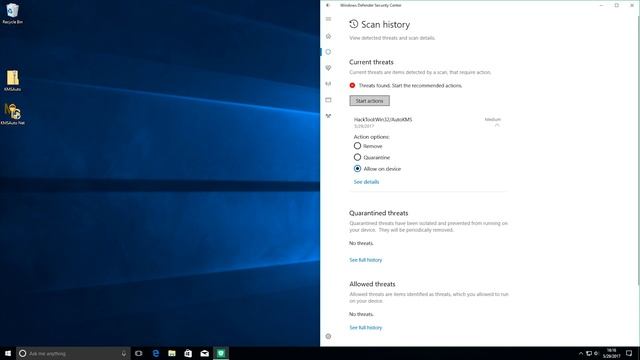Select the Quarantine action option
The width and height of the screenshot is (640, 360).
(371, 157)
